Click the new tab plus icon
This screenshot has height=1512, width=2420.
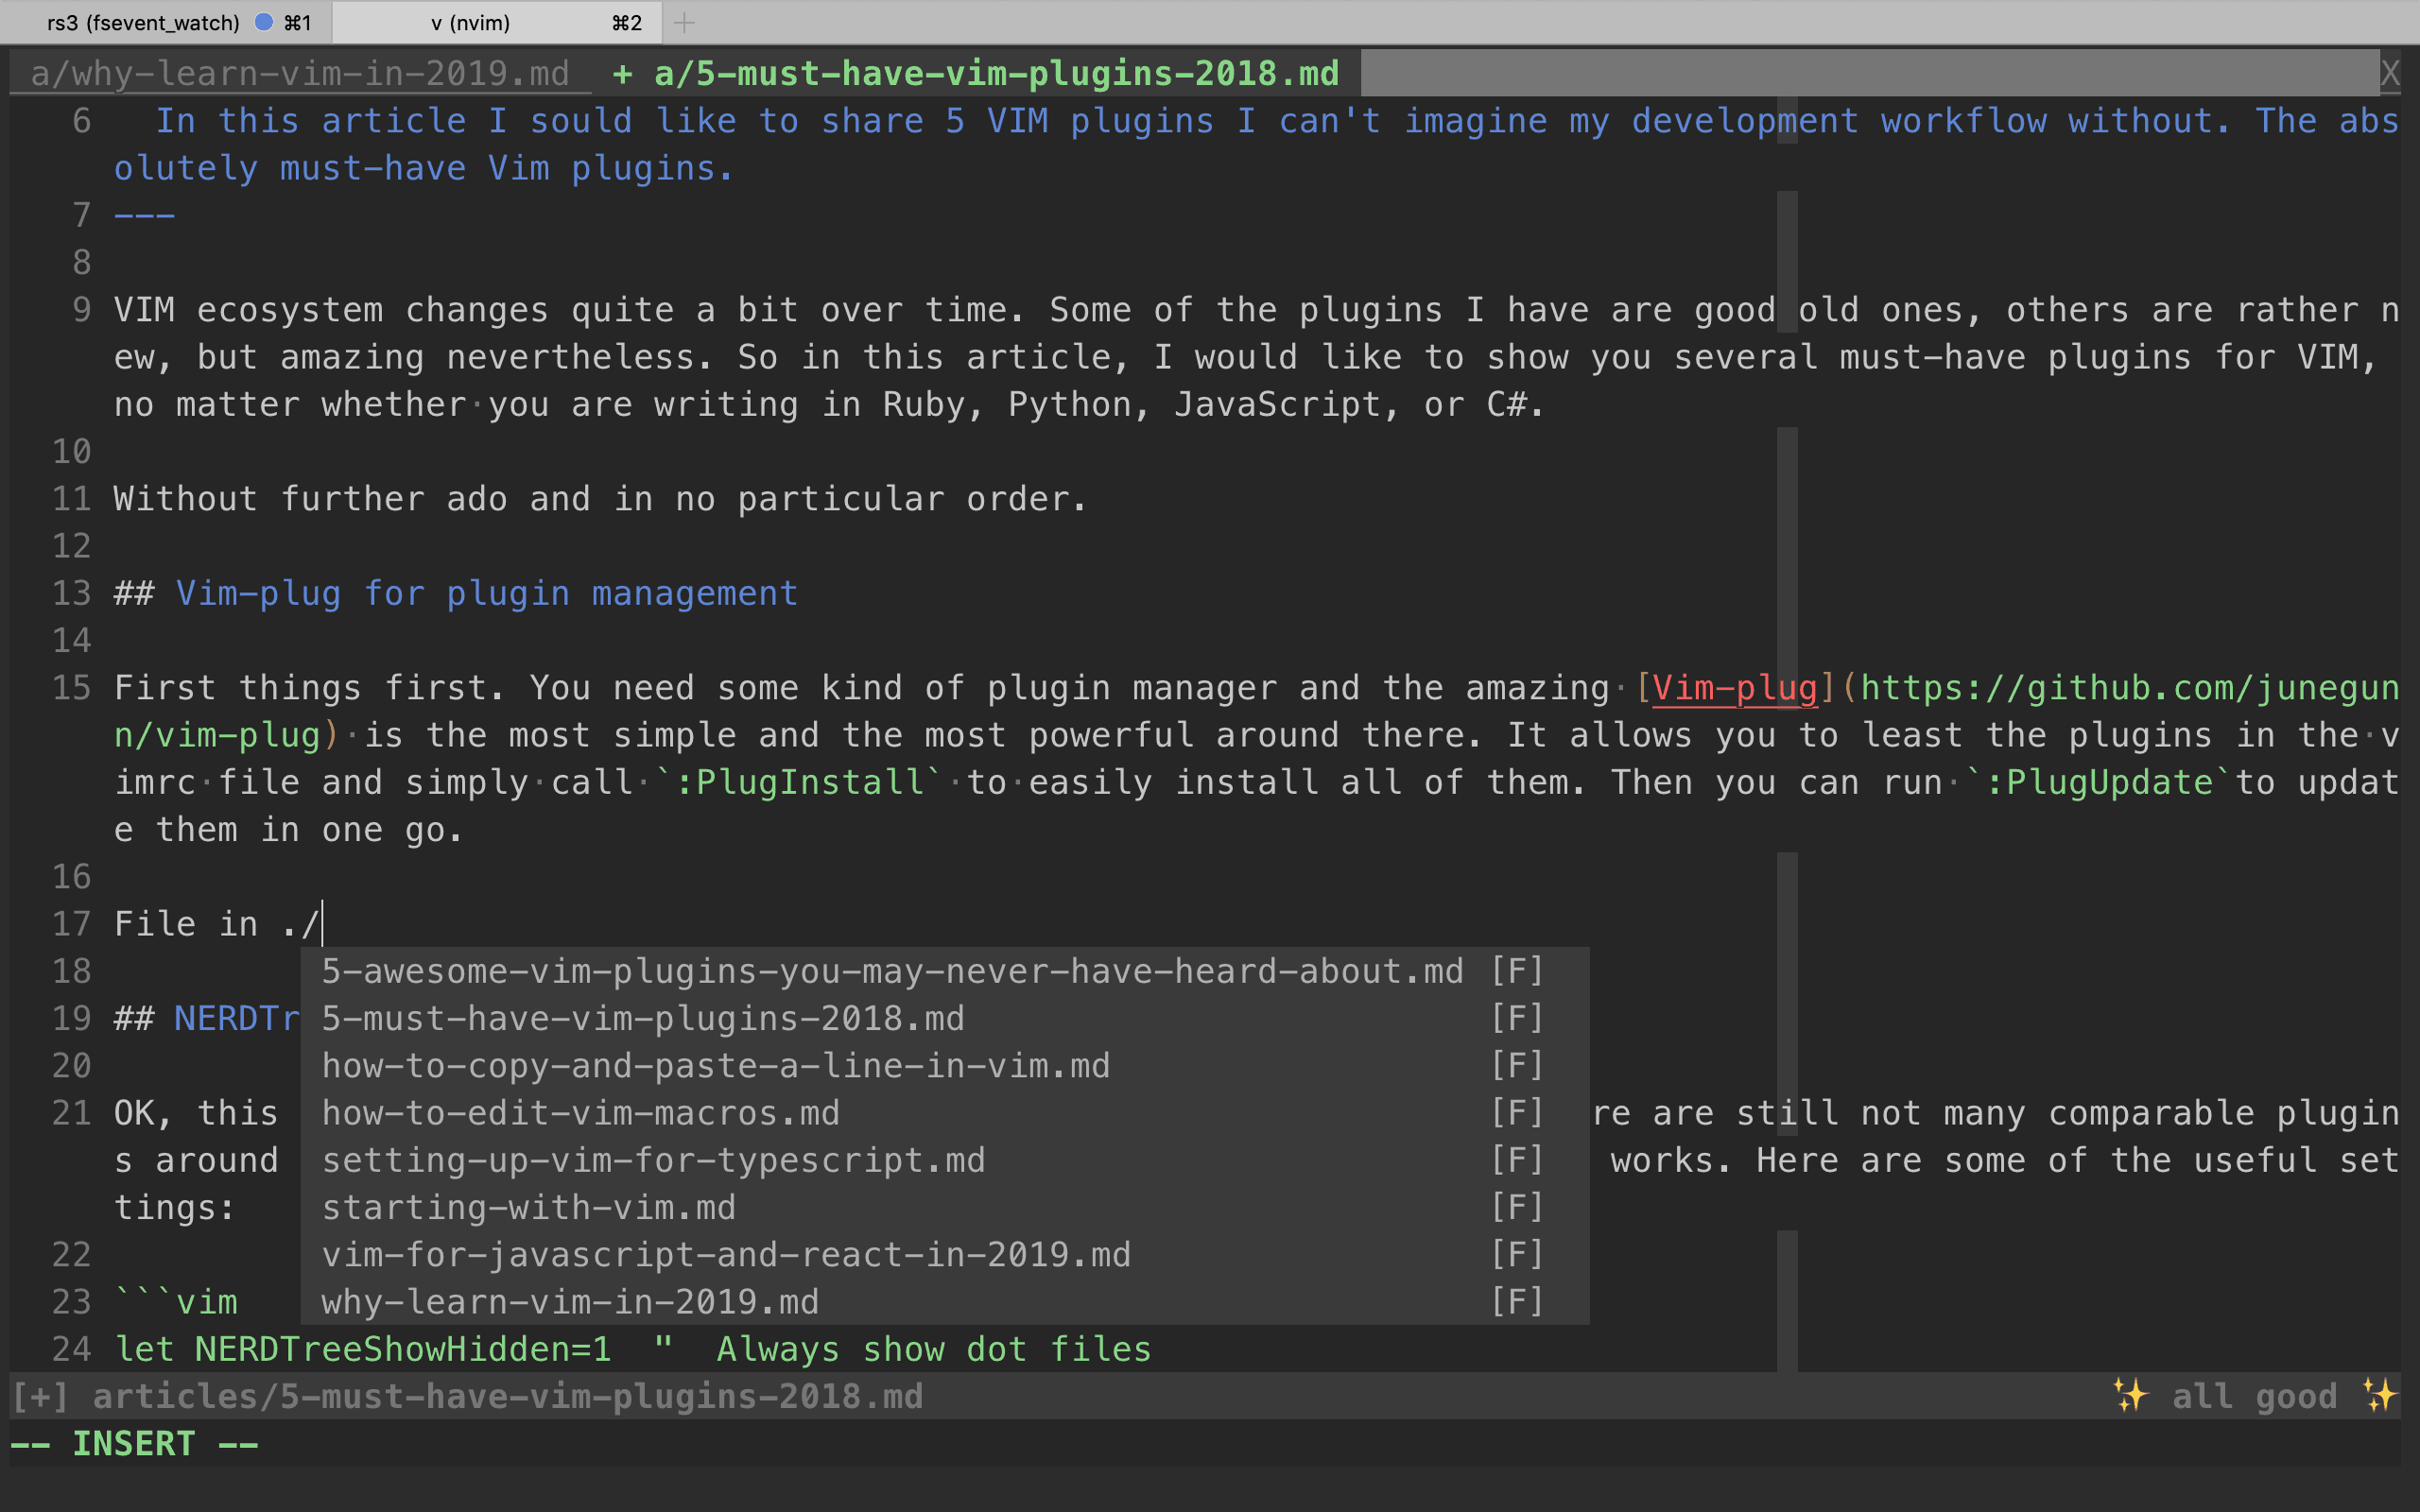coord(684,22)
